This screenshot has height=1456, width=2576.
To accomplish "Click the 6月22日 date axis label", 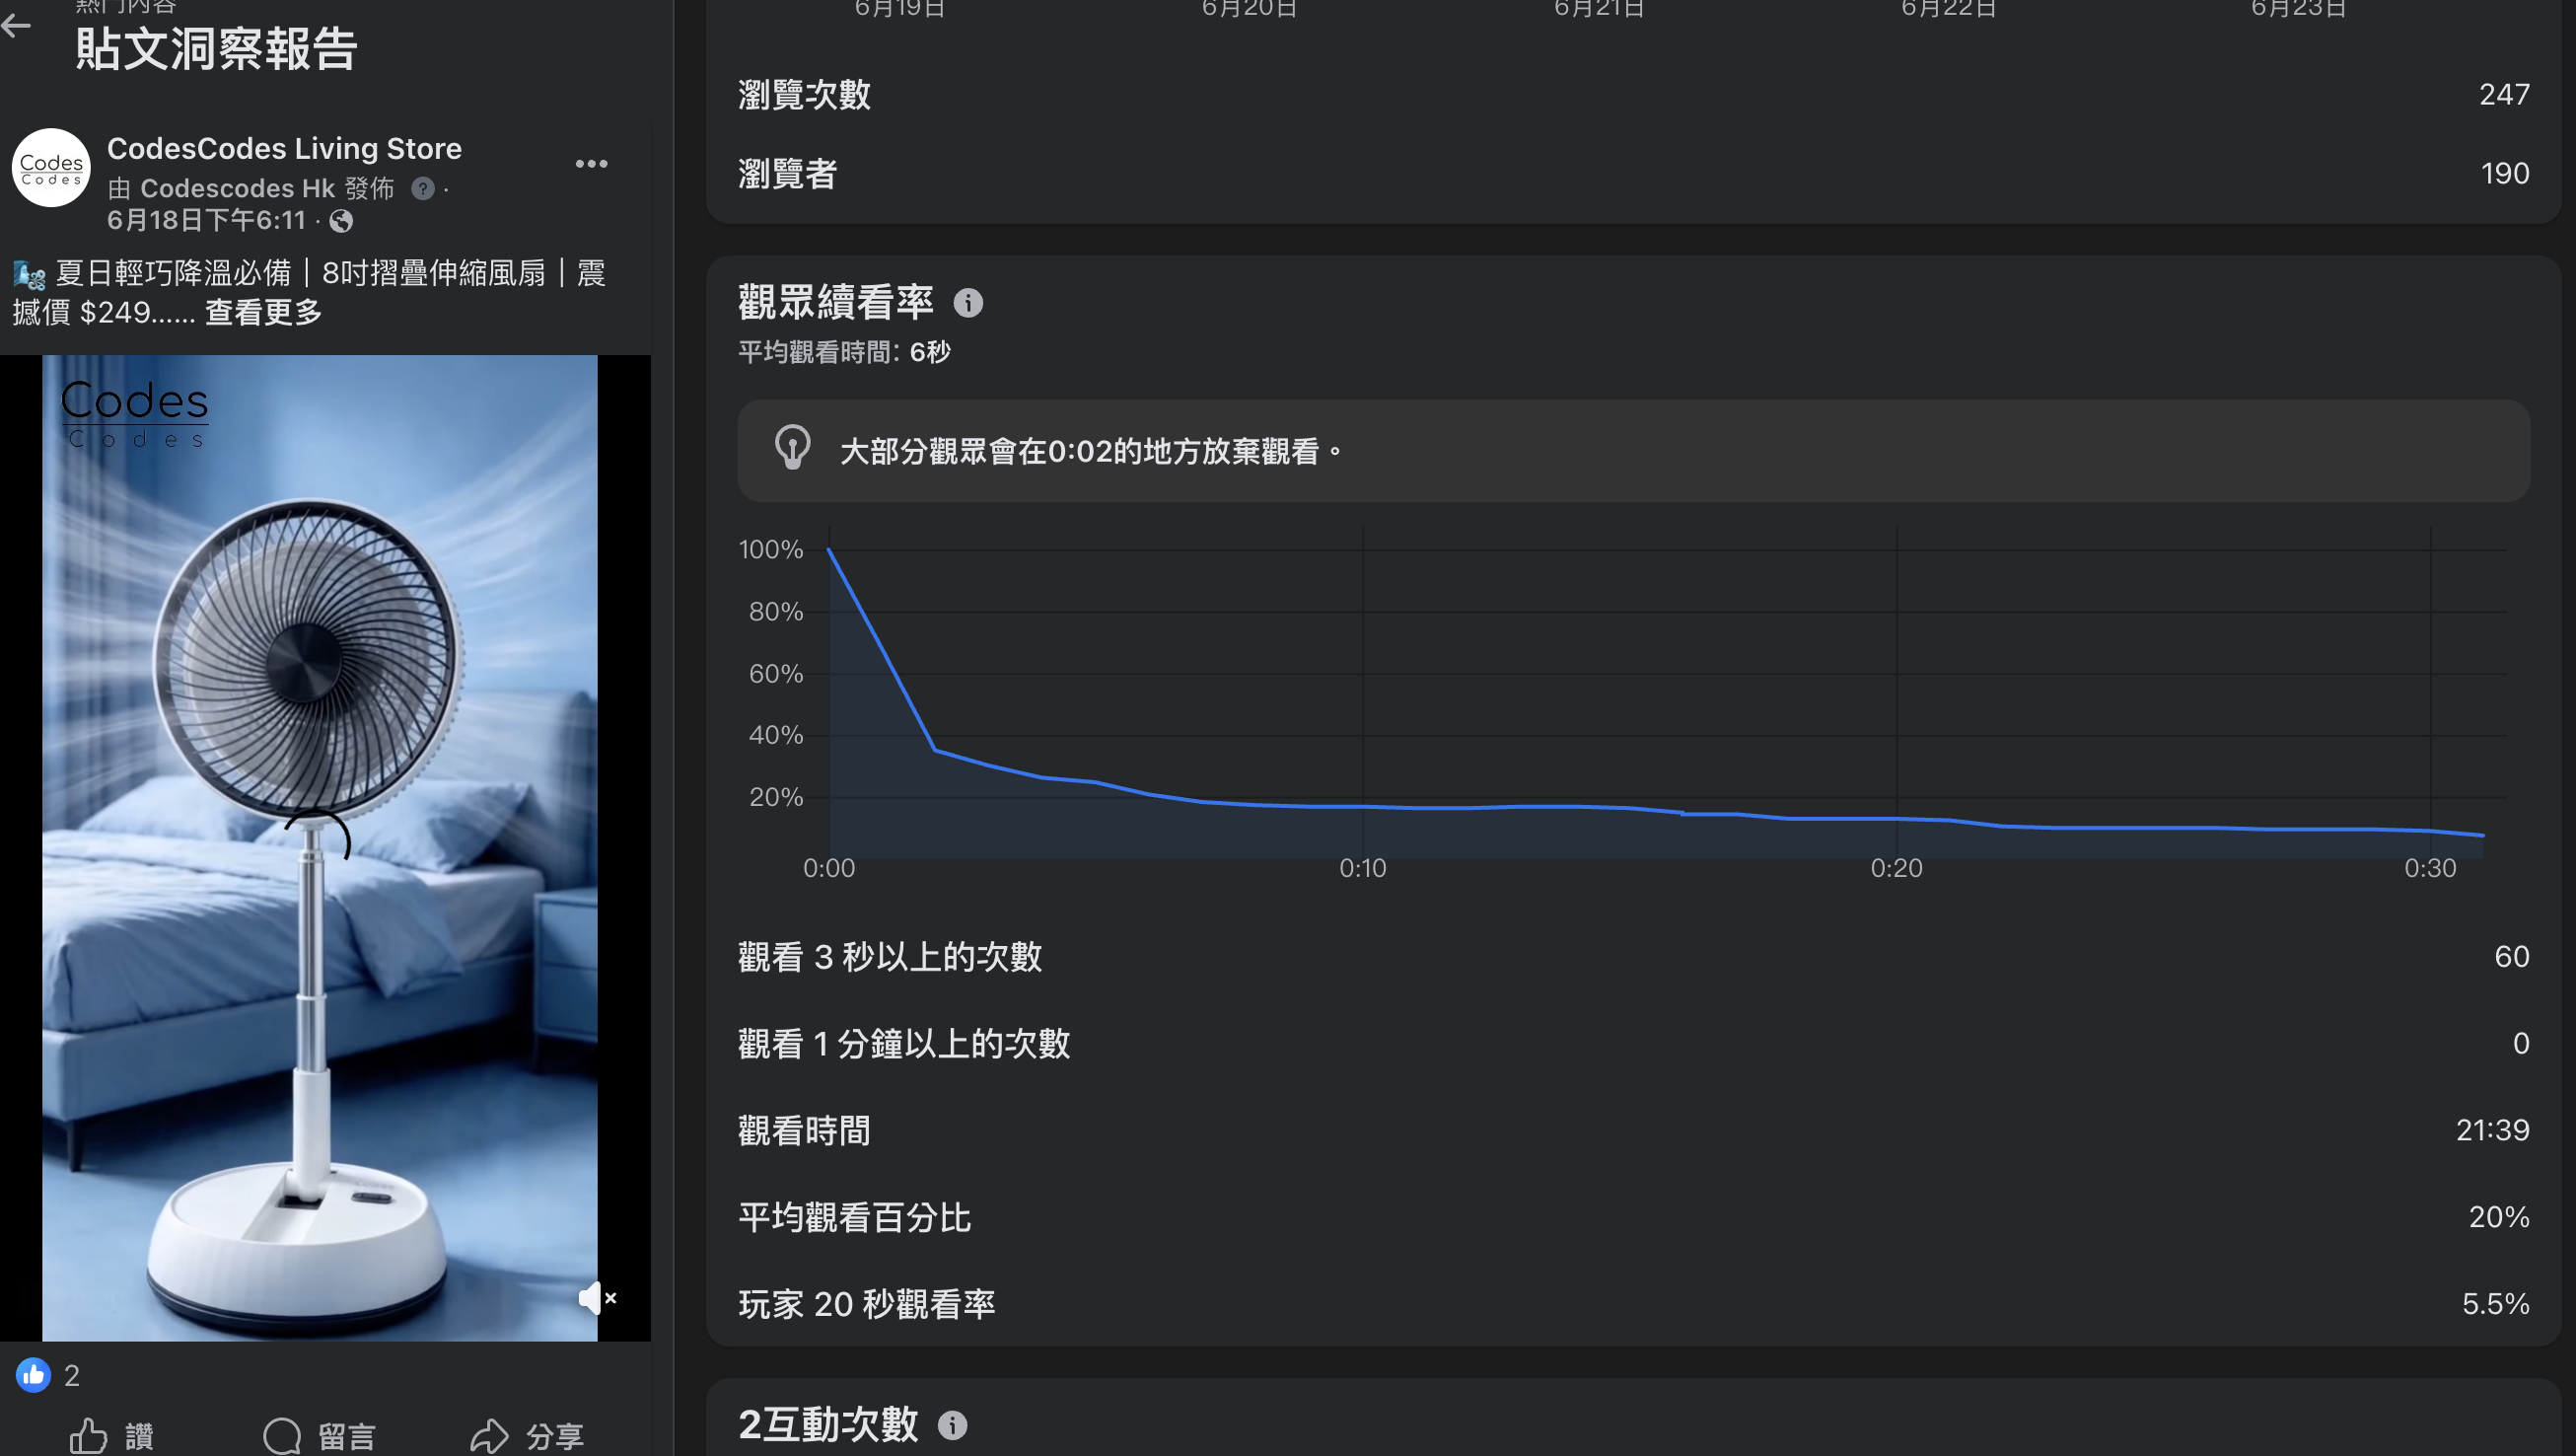I will [1948, 8].
